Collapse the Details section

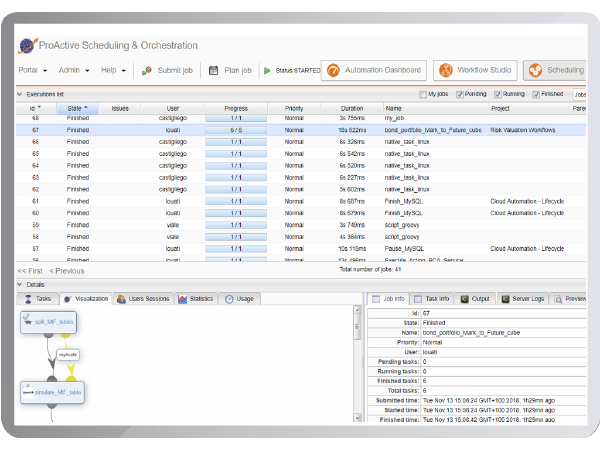click(20, 284)
